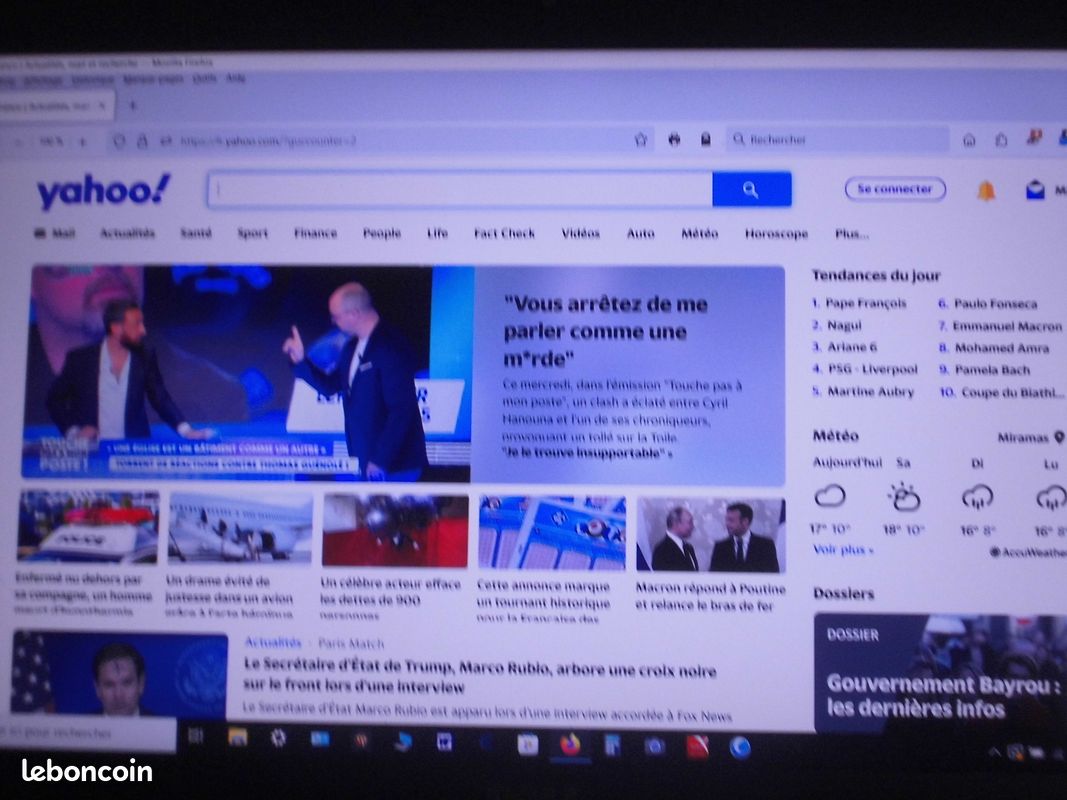This screenshot has width=1067, height=800.
Task: Open the Marque-pages menu
Action: click(154, 80)
